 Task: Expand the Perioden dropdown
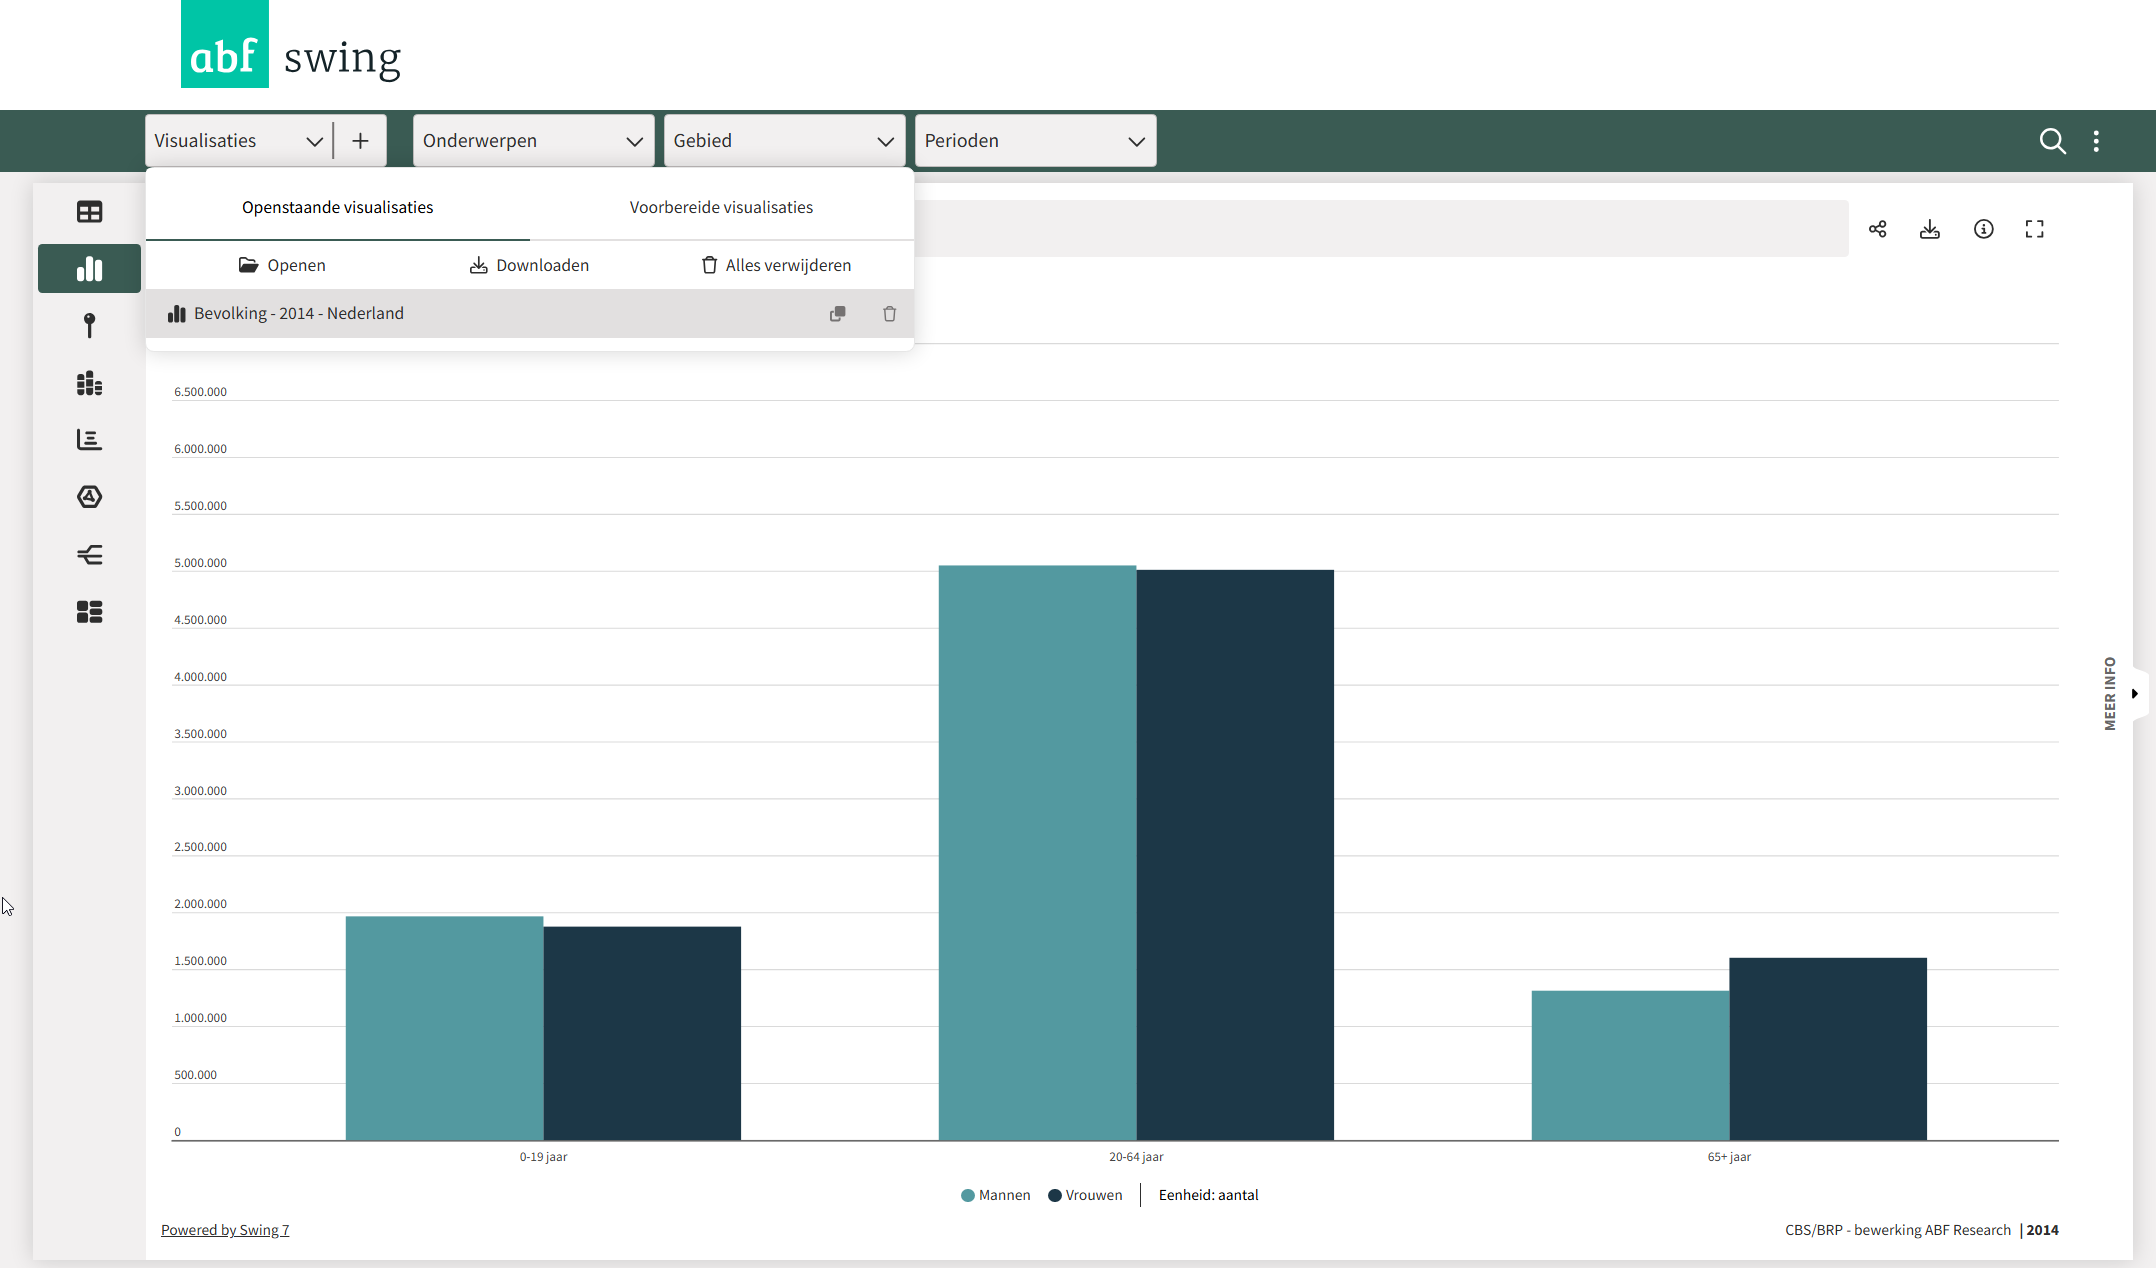pyautogui.click(x=1034, y=141)
